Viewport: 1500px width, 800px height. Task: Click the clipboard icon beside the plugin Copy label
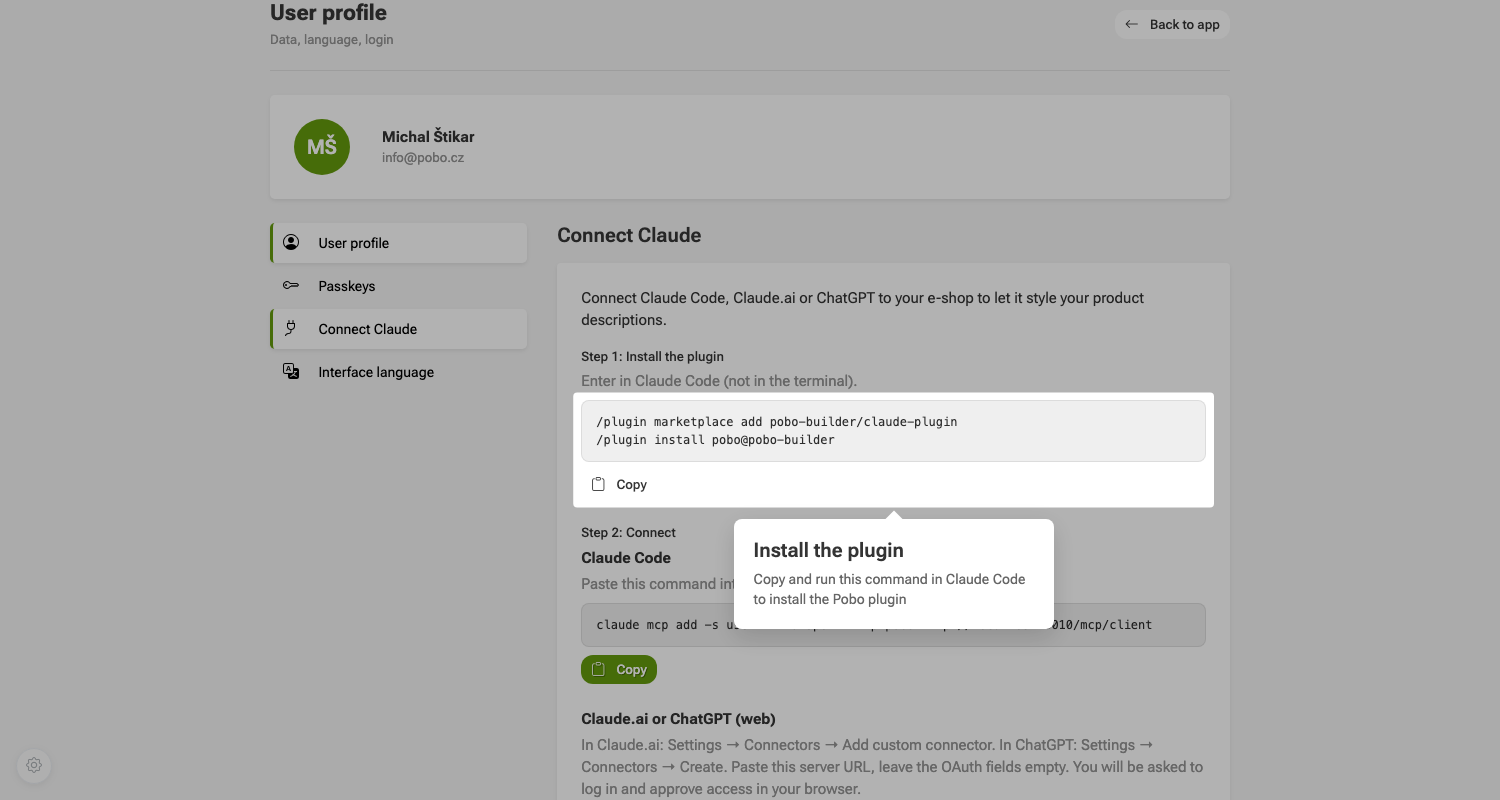(598, 484)
